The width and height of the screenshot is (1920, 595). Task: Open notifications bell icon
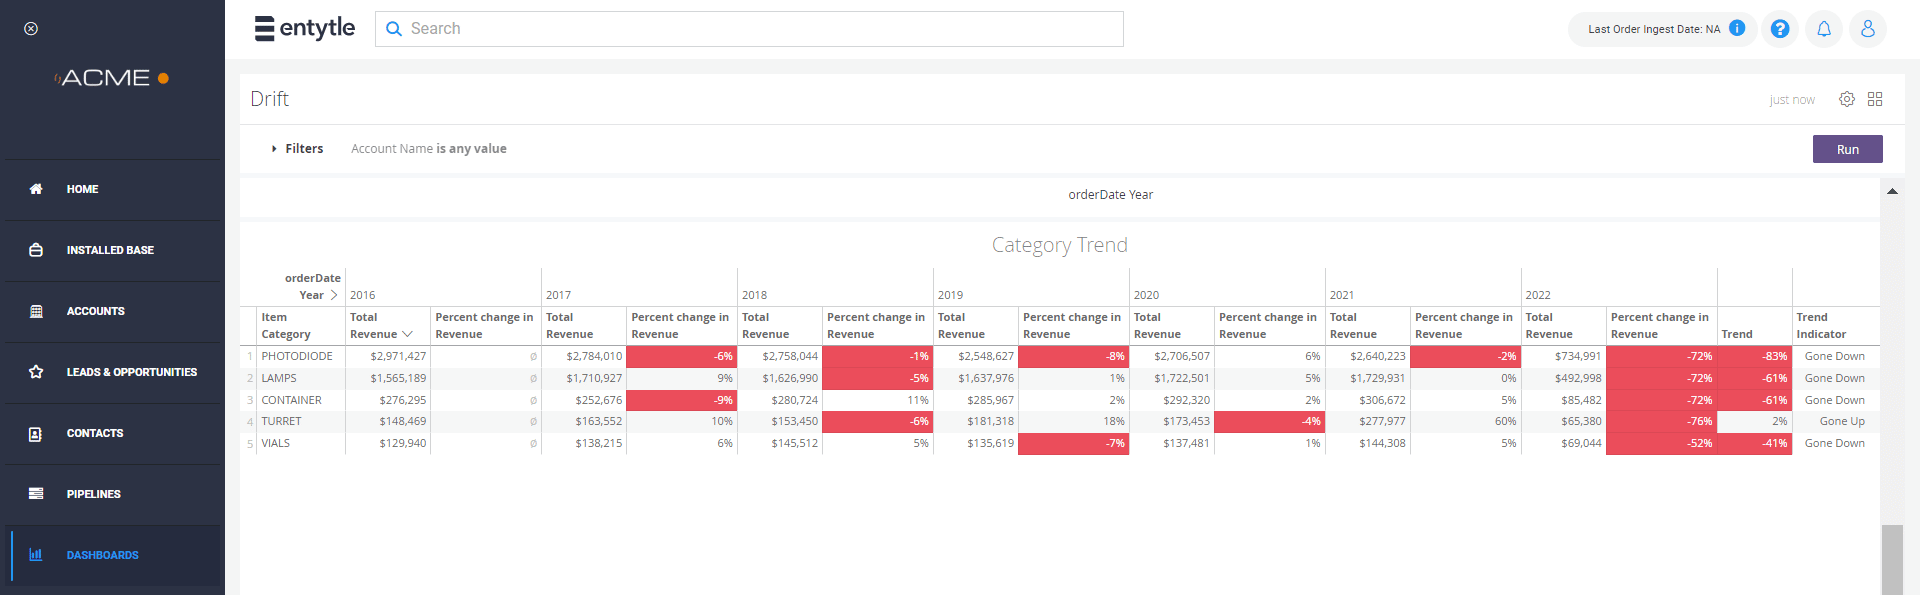(1824, 29)
